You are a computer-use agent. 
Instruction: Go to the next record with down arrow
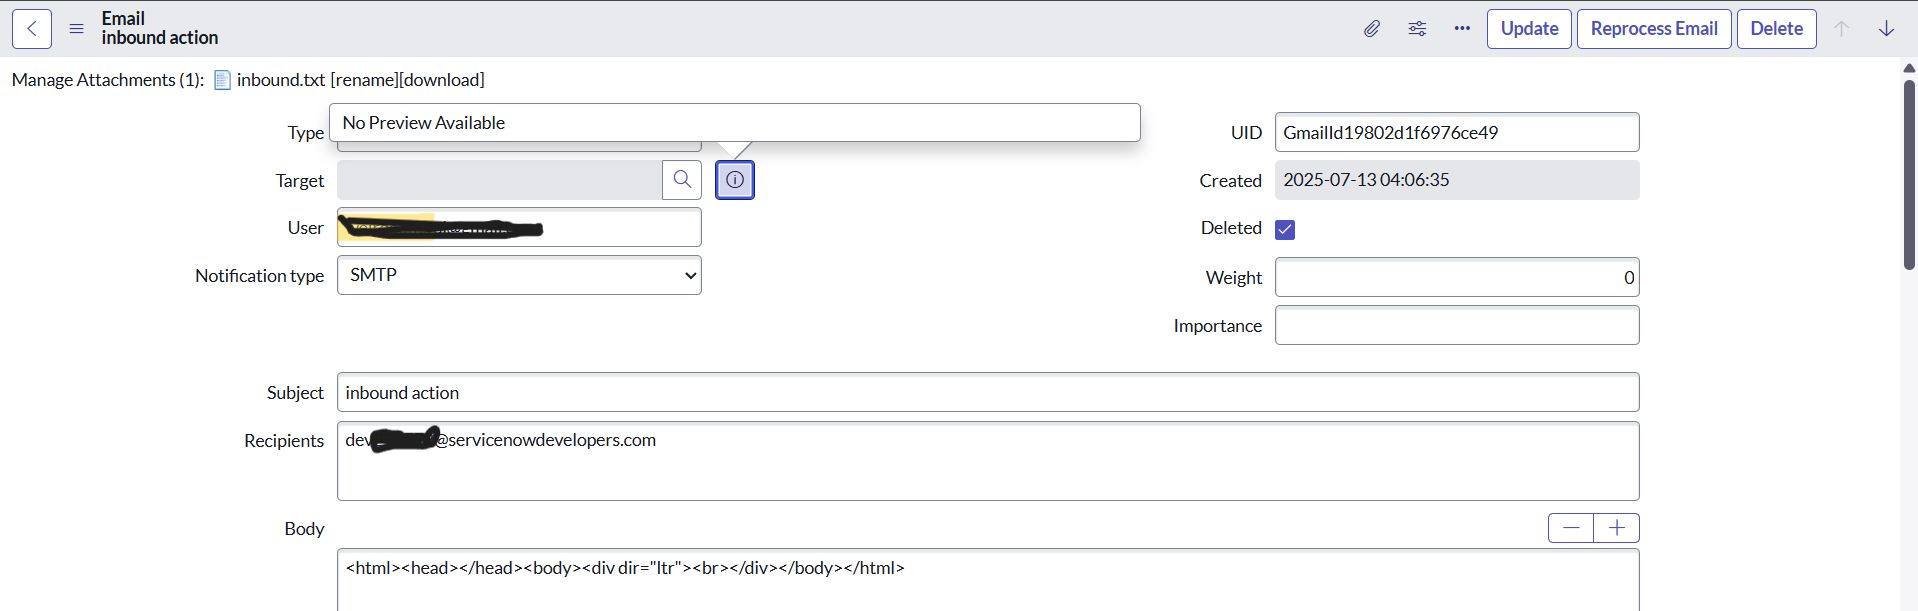click(x=1886, y=29)
